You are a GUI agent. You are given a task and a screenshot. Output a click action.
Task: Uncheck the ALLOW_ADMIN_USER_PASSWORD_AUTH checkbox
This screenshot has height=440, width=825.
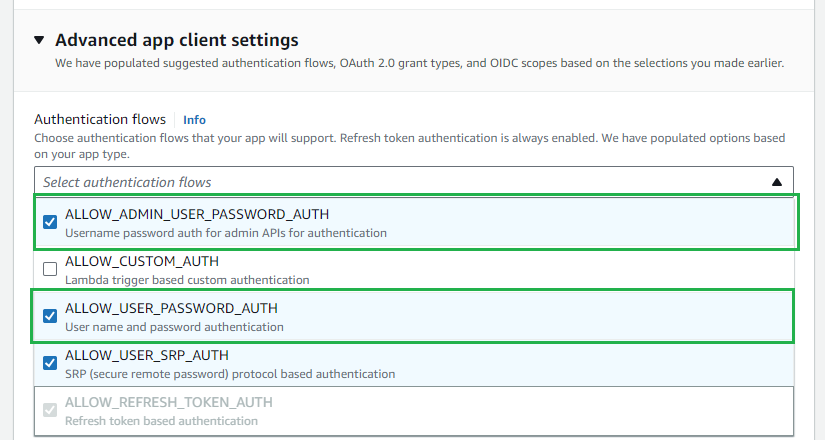[50, 222]
